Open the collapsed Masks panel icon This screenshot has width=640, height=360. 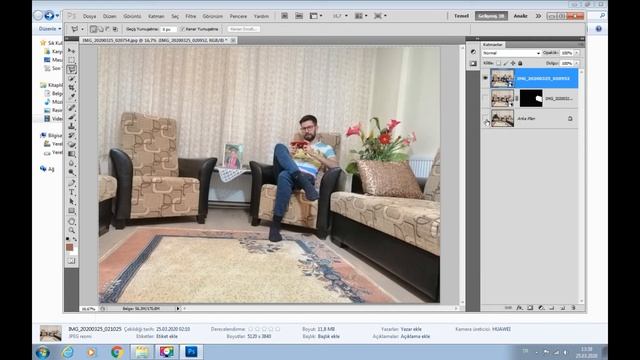point(473,63)
